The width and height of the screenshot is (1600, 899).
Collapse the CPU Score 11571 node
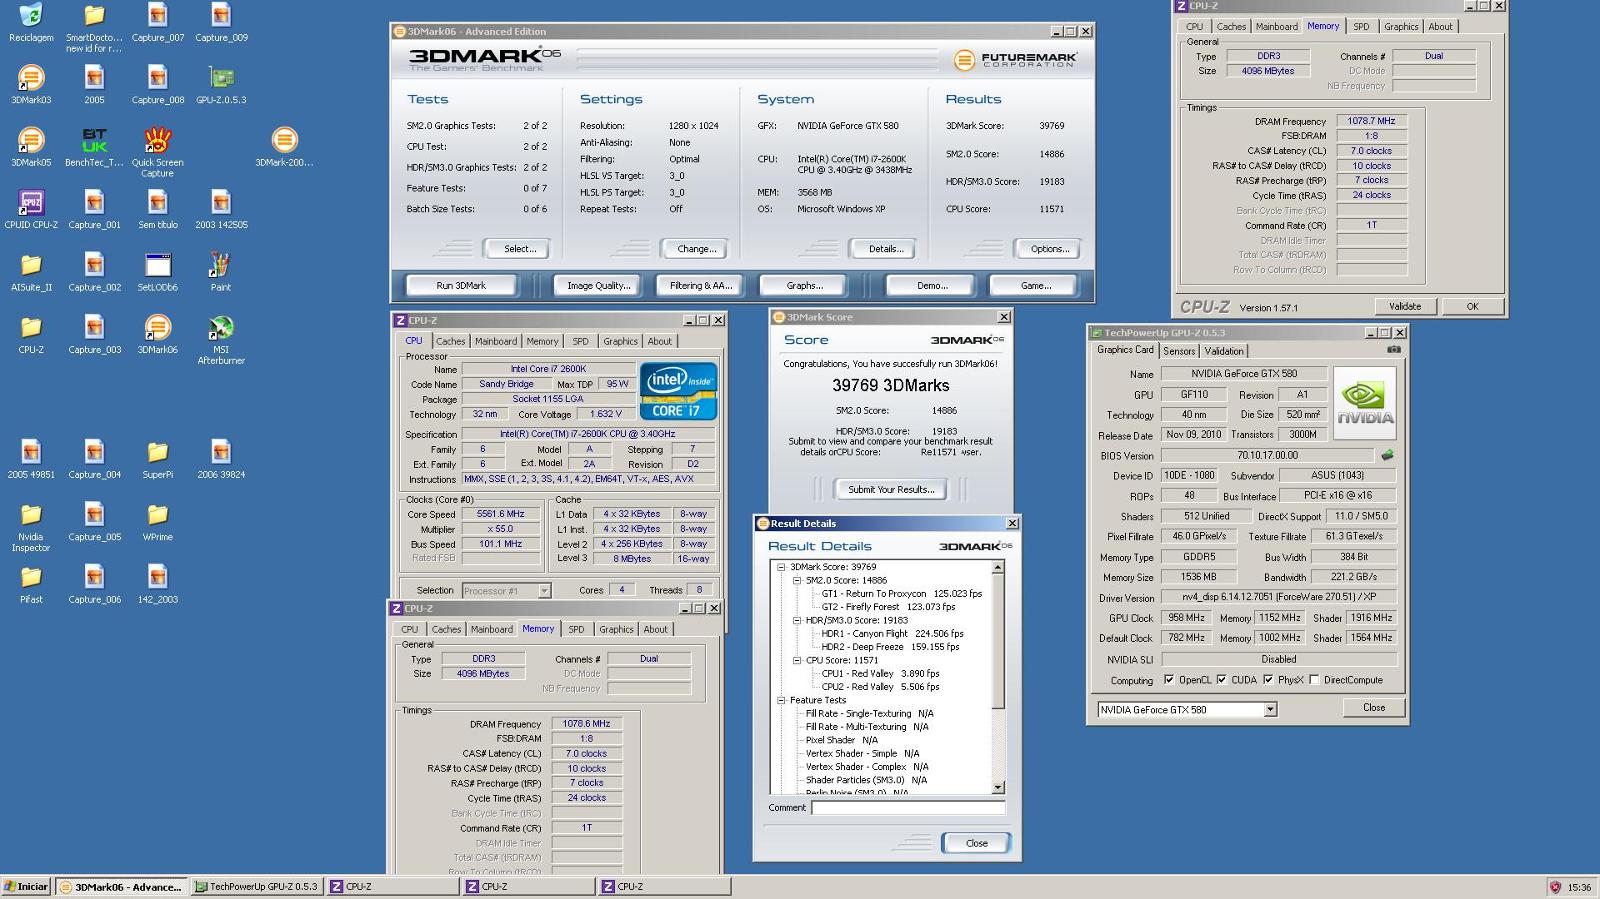[x=798, y=660]
